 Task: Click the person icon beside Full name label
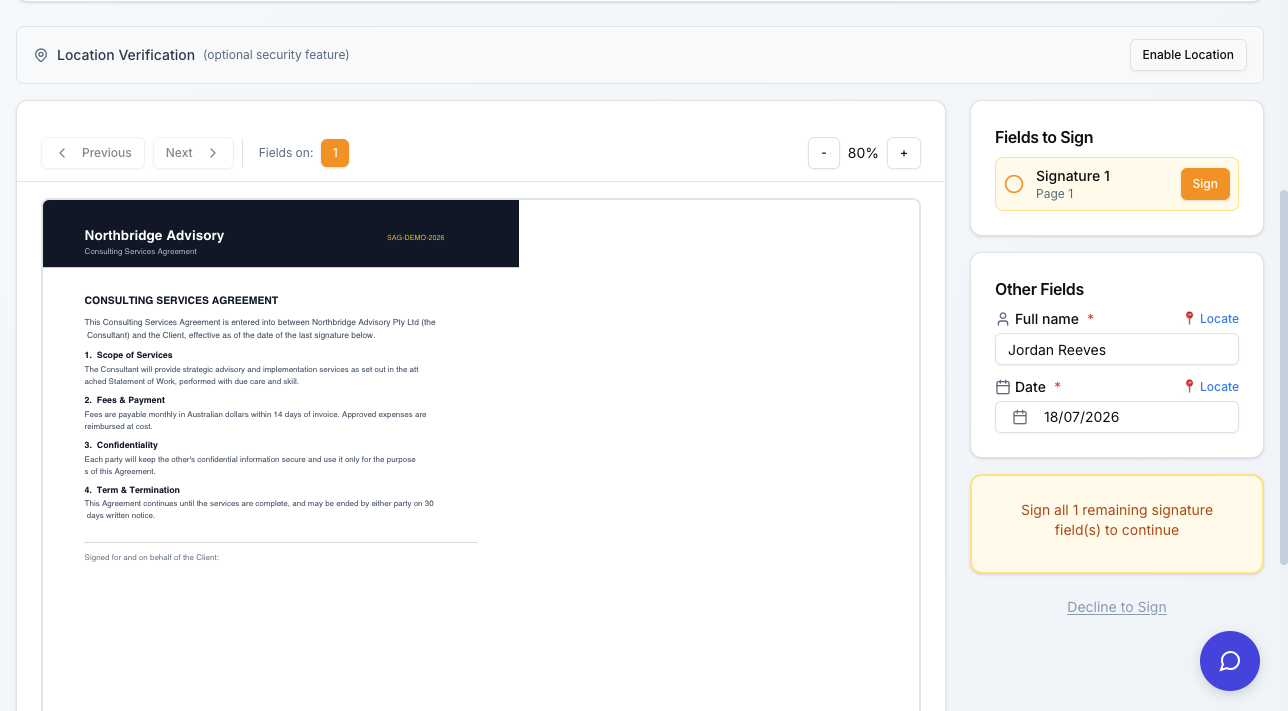1003,319
